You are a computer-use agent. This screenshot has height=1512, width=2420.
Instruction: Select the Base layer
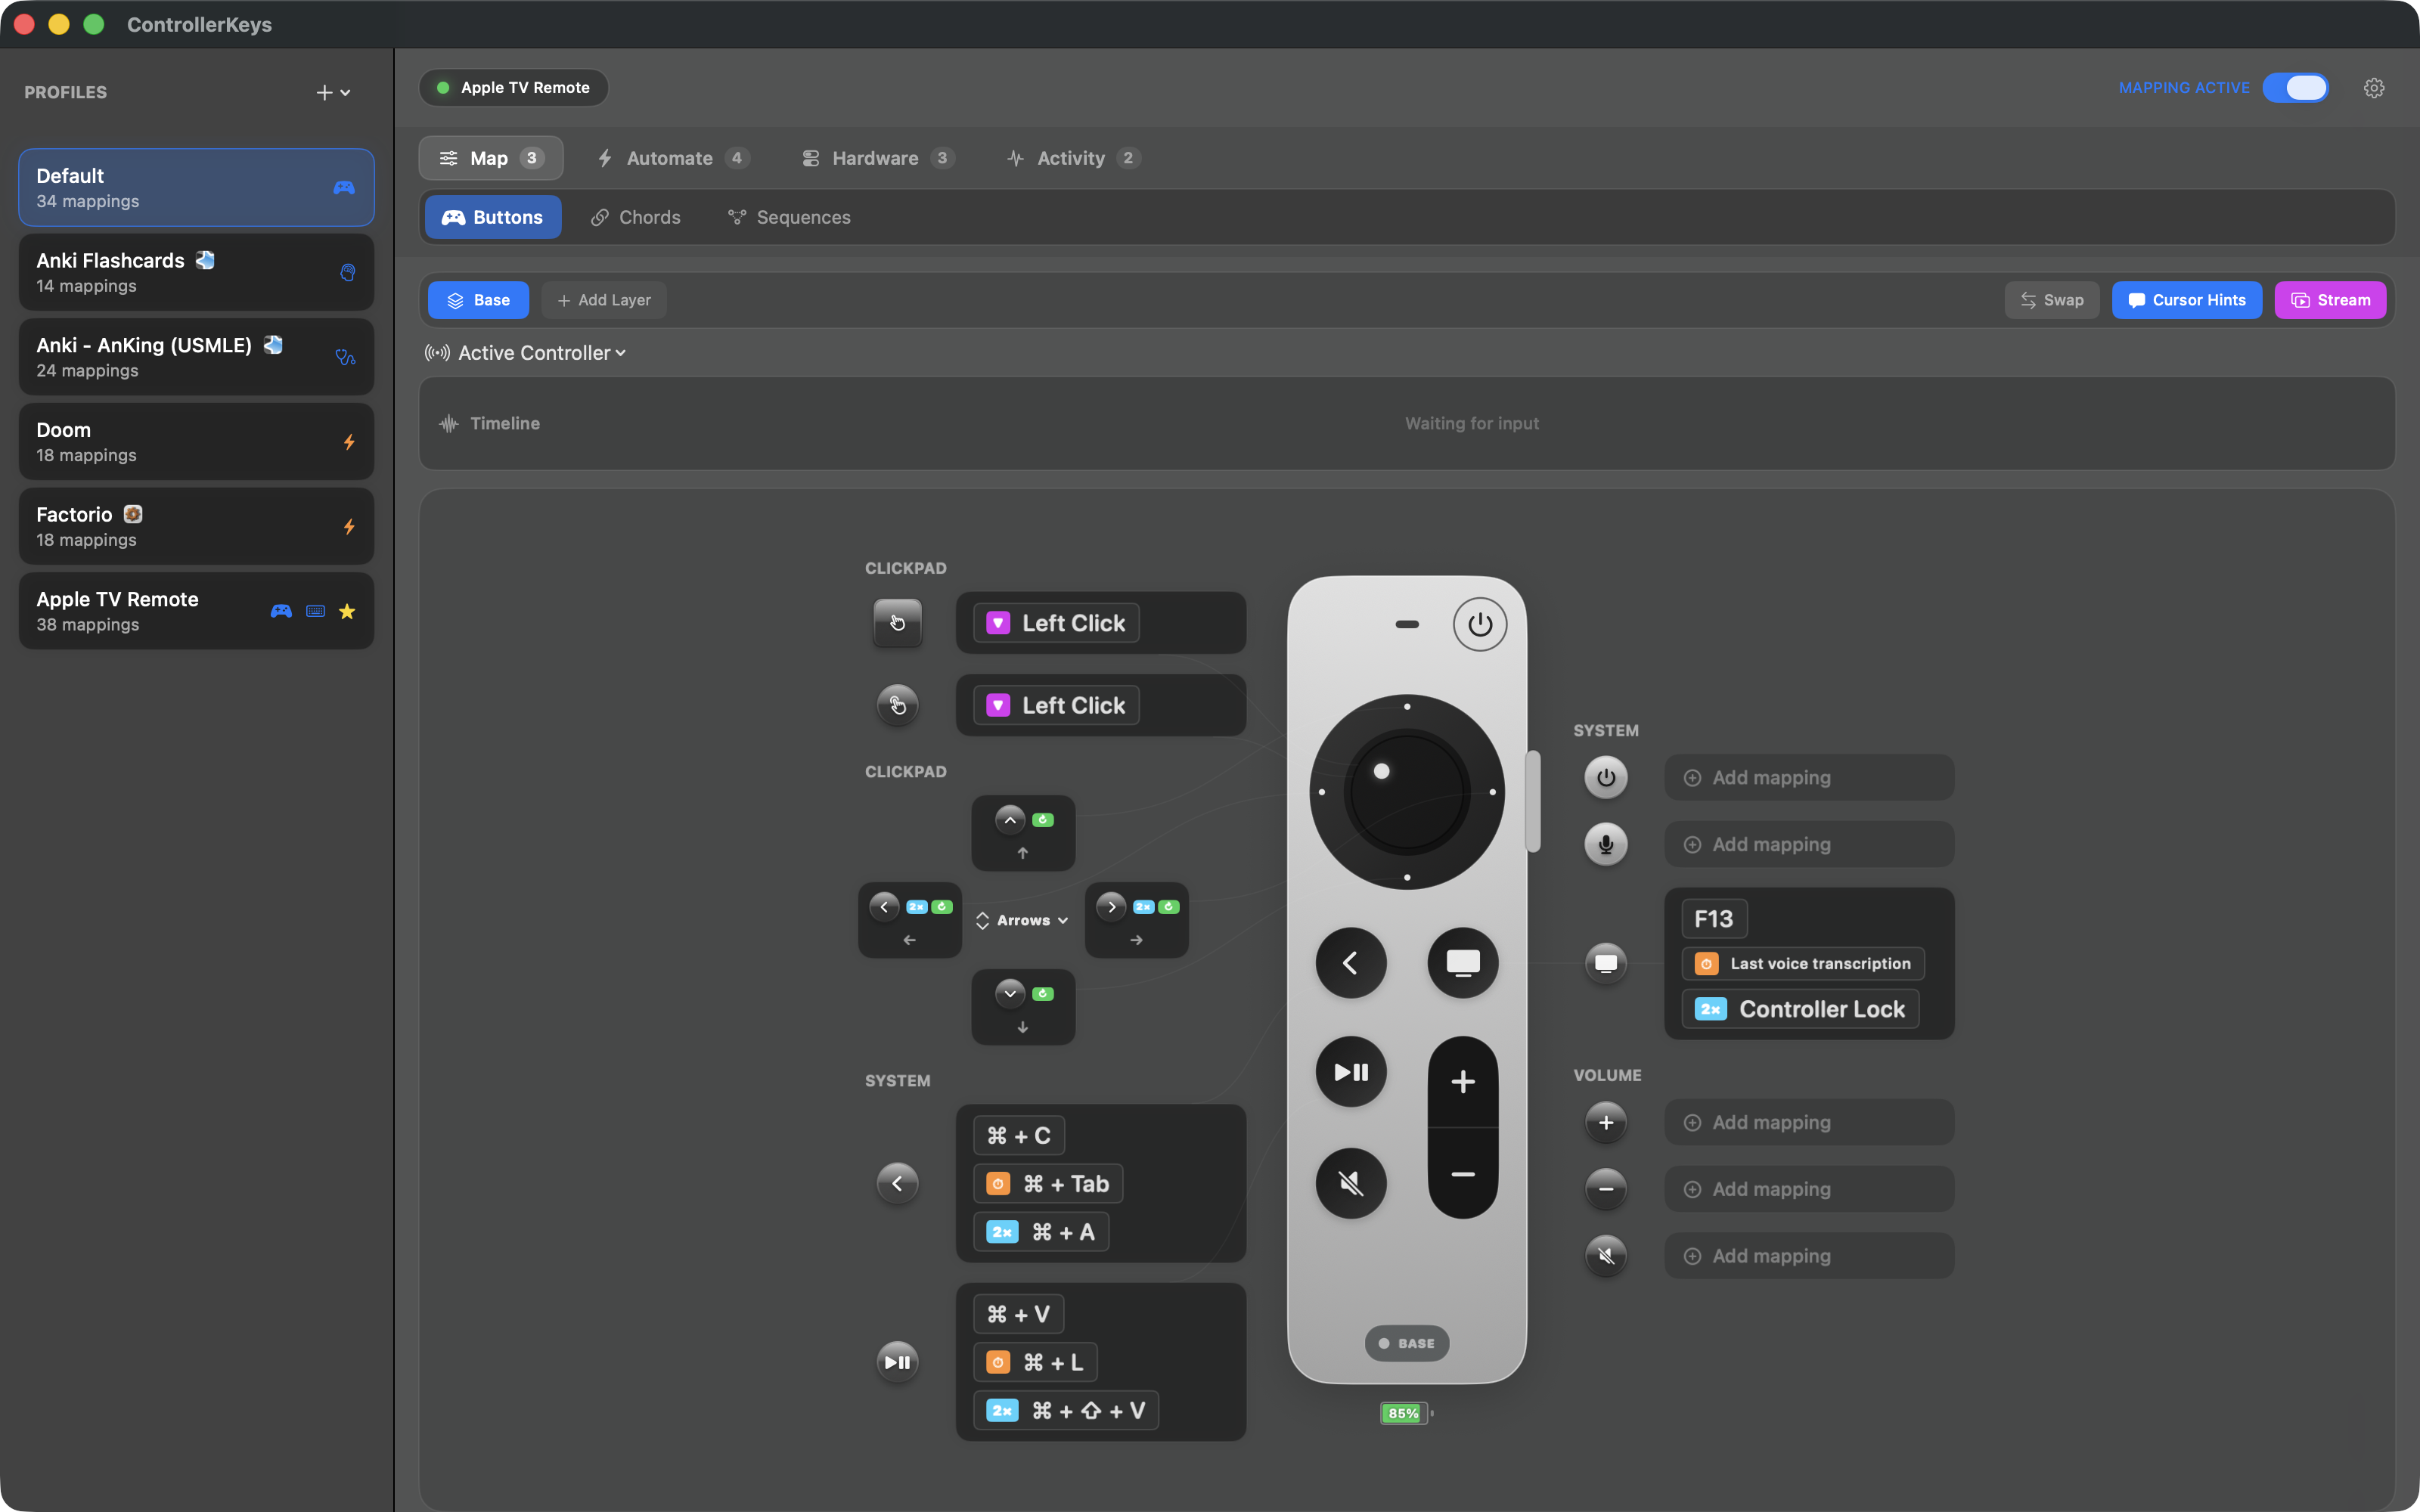coord(478,300)
